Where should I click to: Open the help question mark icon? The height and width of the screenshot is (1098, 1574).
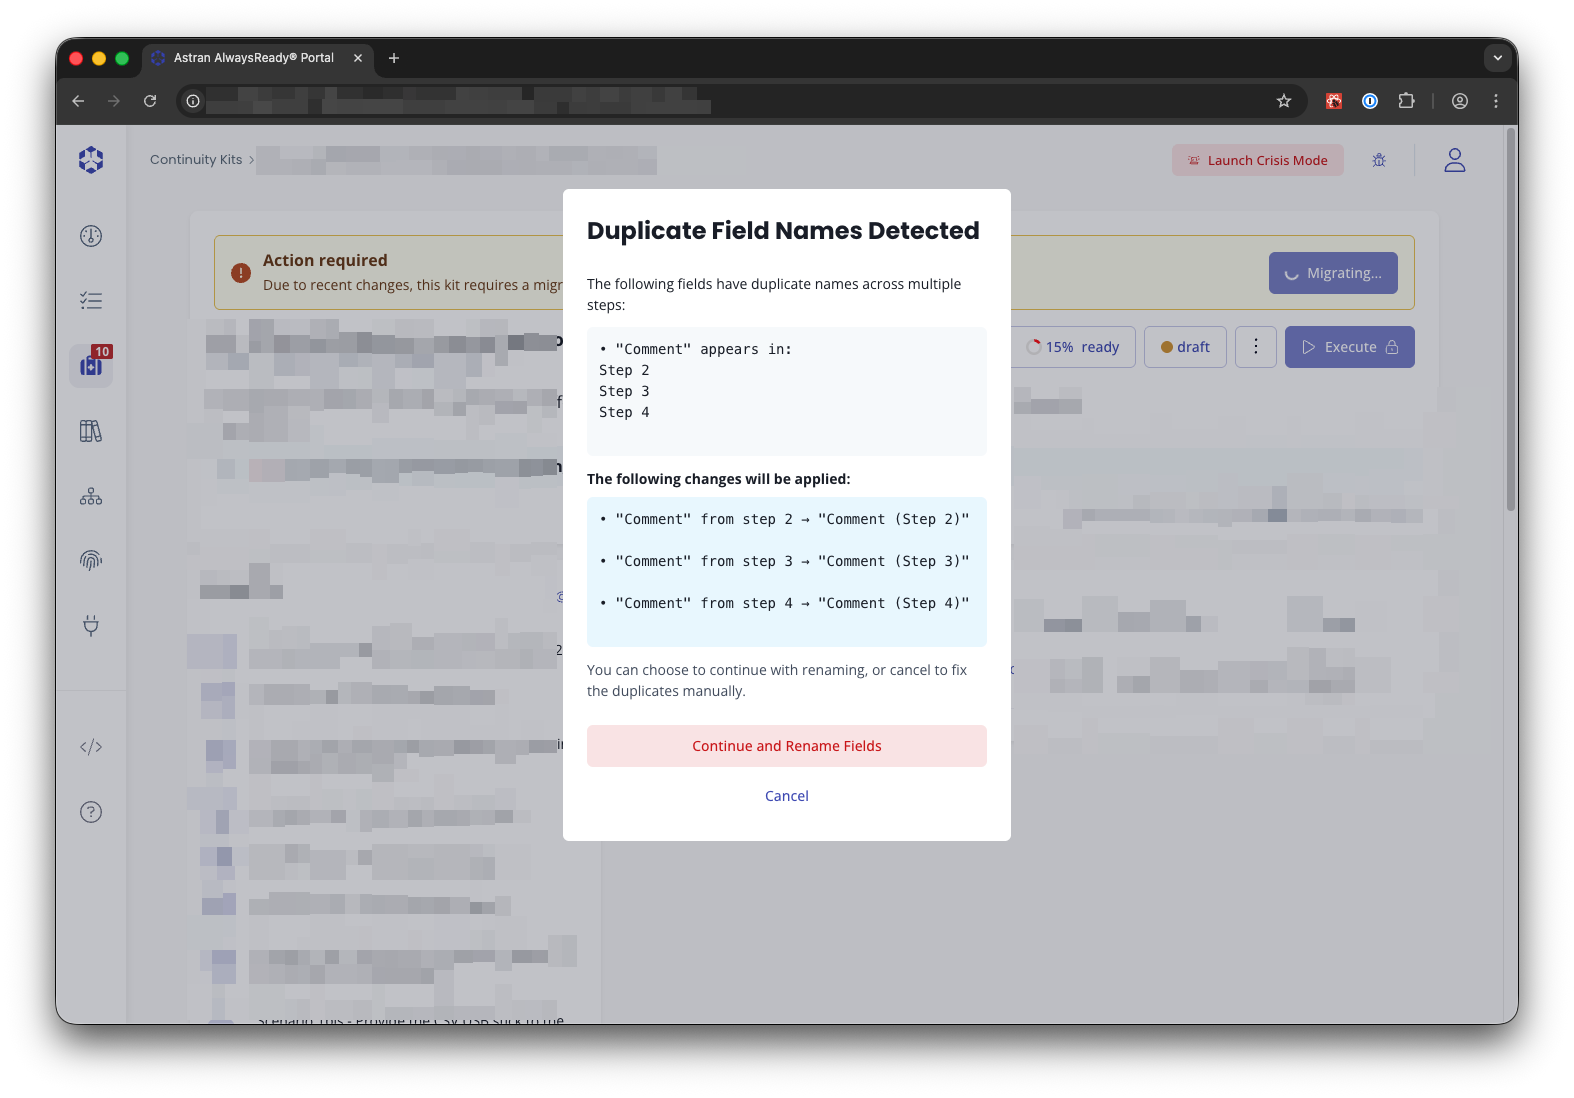tap(91, 812)
